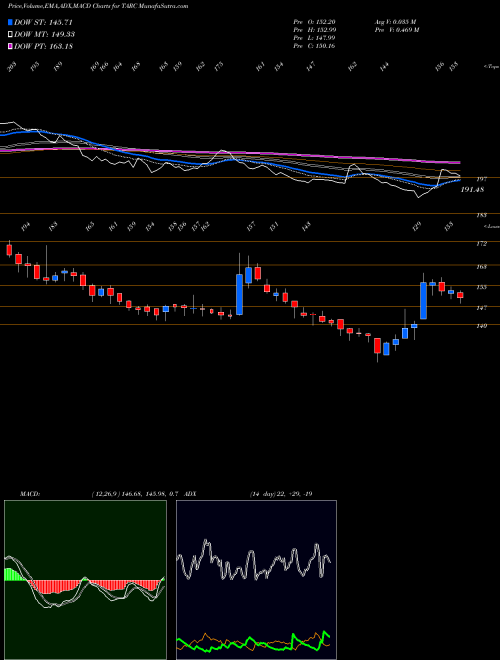This screenshot has width=500, height=660.
Task: Click the MACD: panel heading
Action: coord(29,494)
